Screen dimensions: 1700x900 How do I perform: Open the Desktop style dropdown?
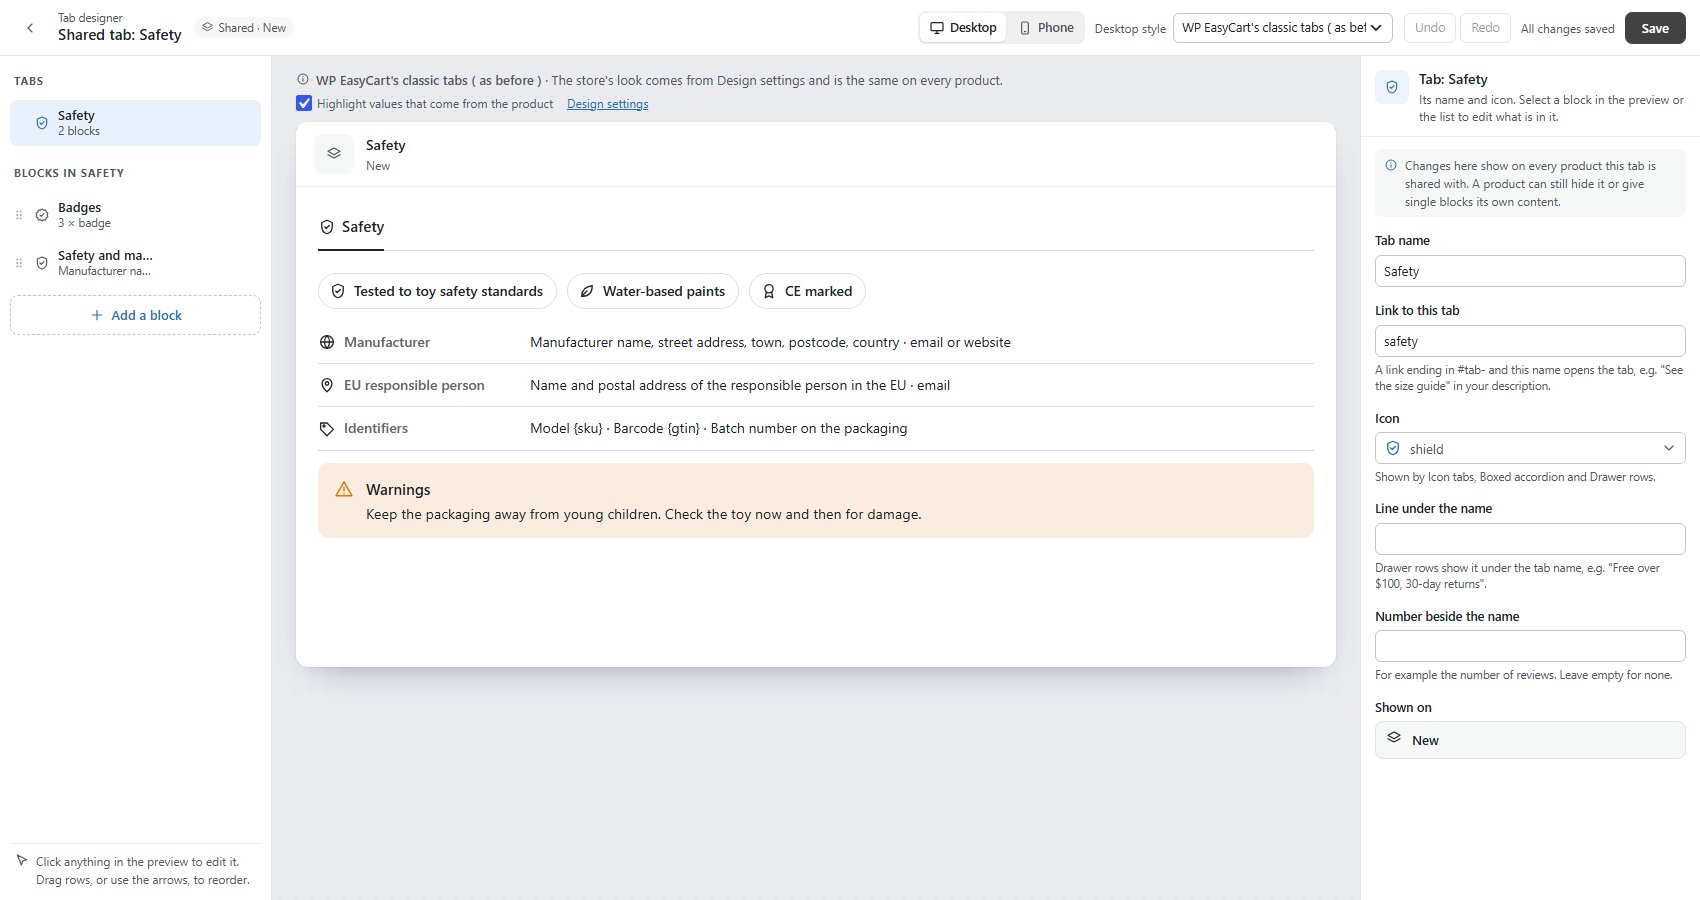point(1283,28)
